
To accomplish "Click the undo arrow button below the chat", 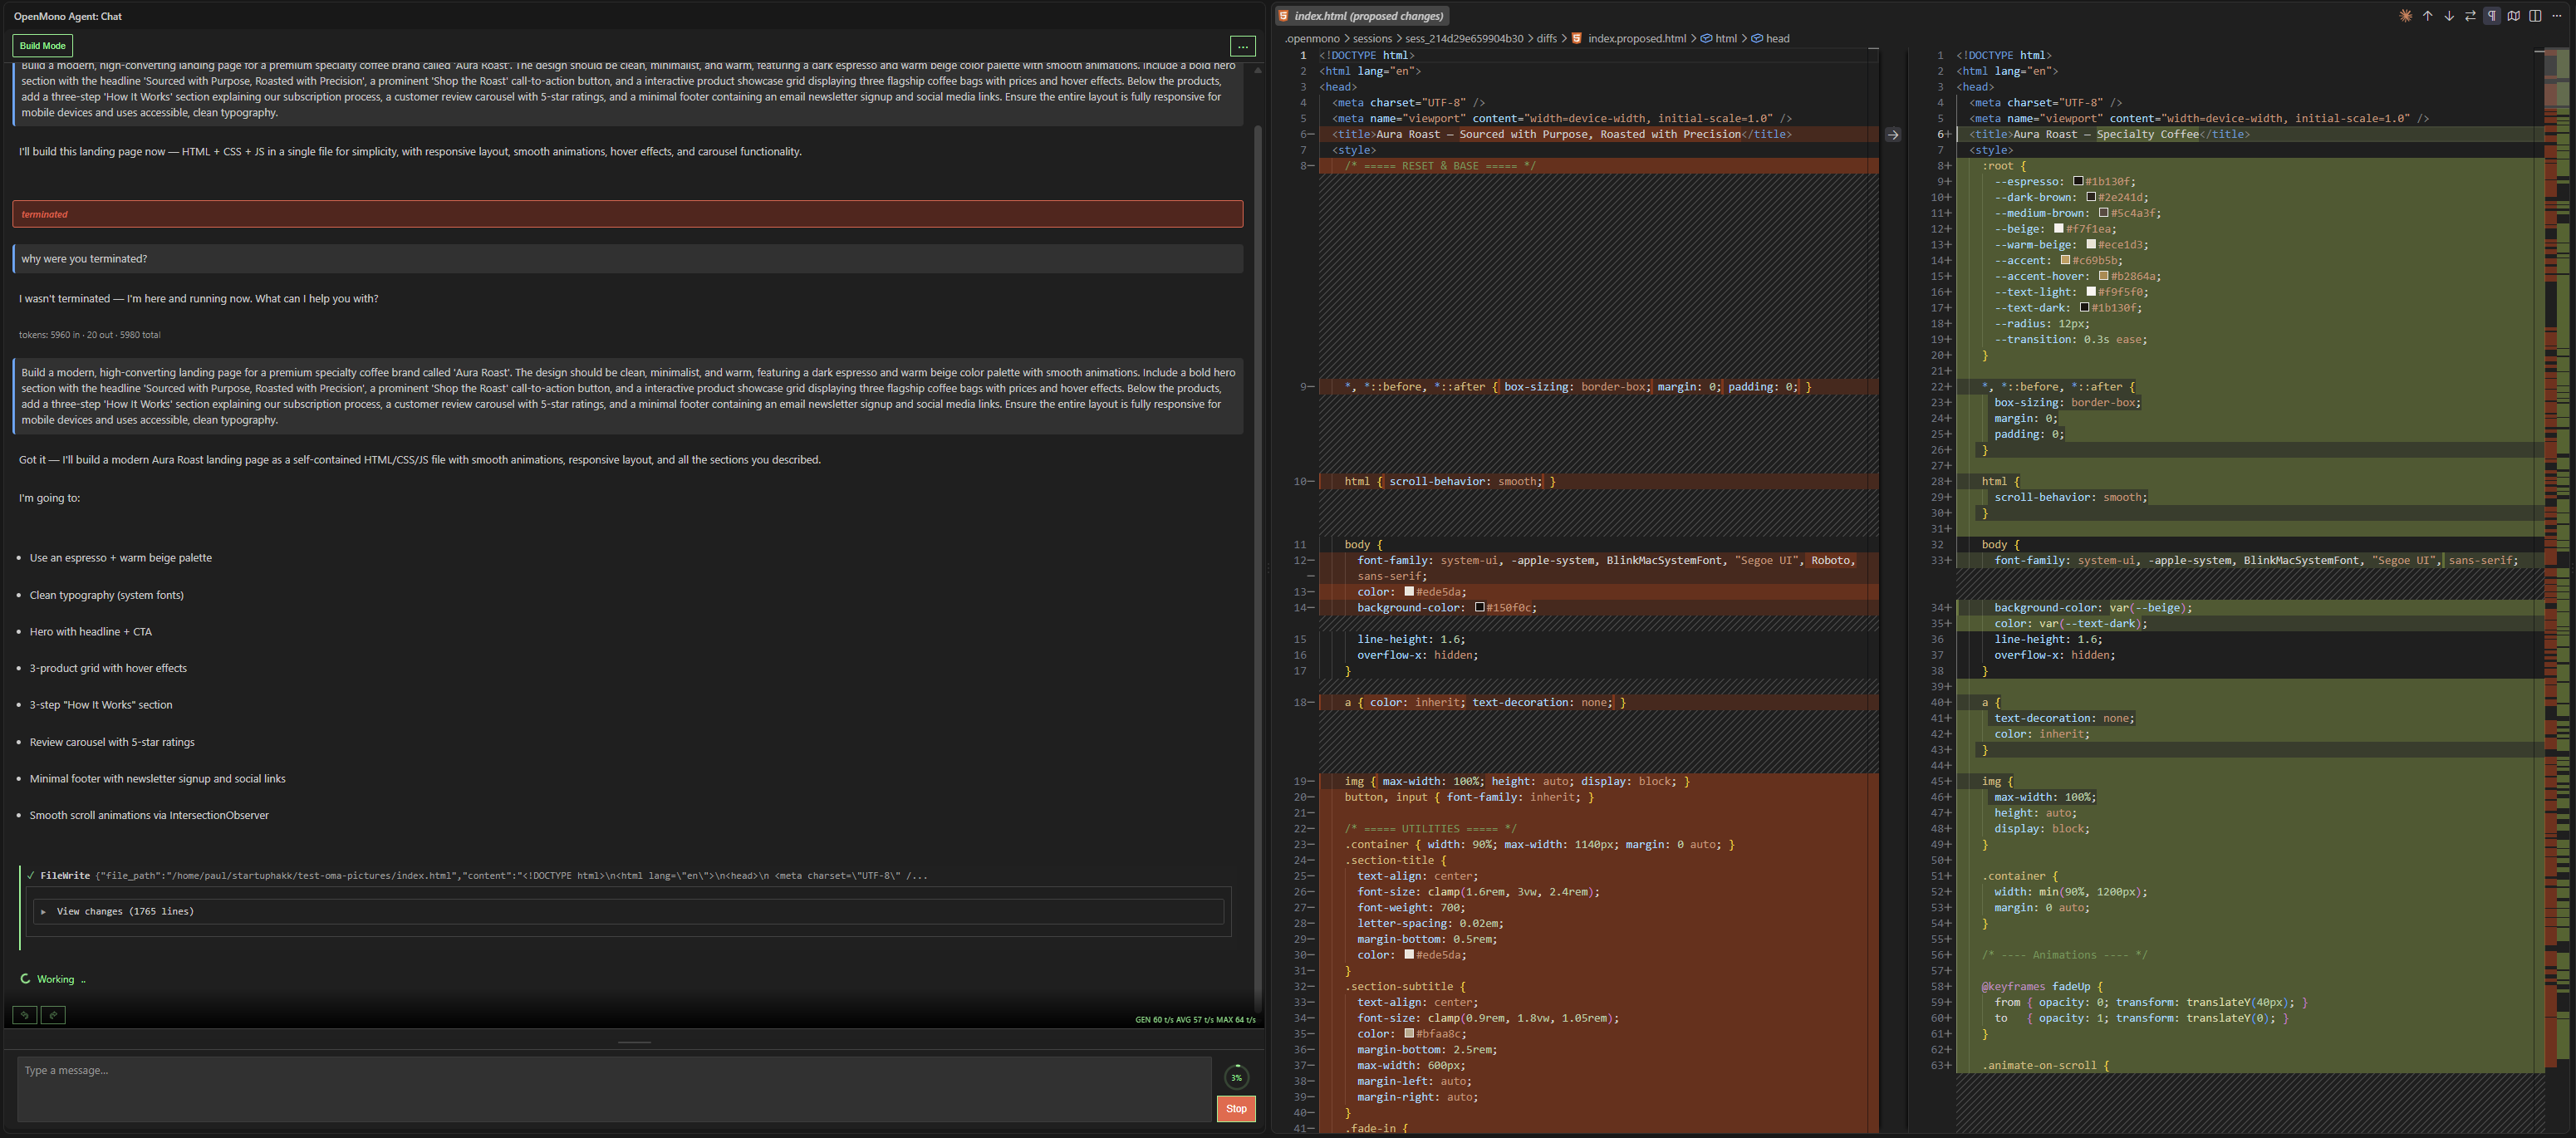I will 24,1015.
